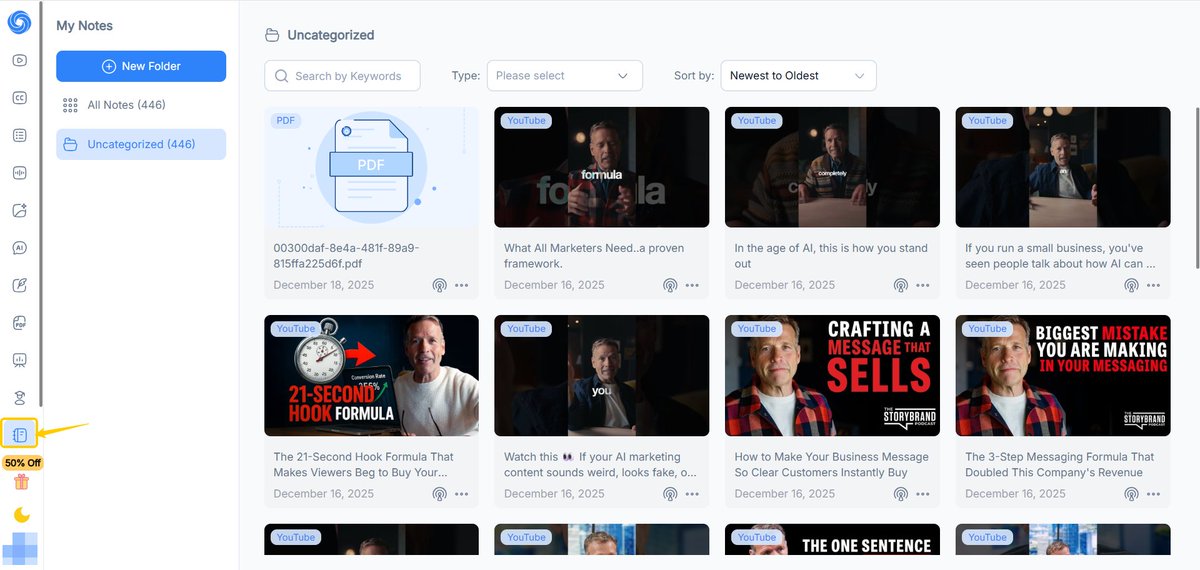Open more options on the PDF note card
The height and width of the screenshot is (570, 1200).
tap(461, 285)
